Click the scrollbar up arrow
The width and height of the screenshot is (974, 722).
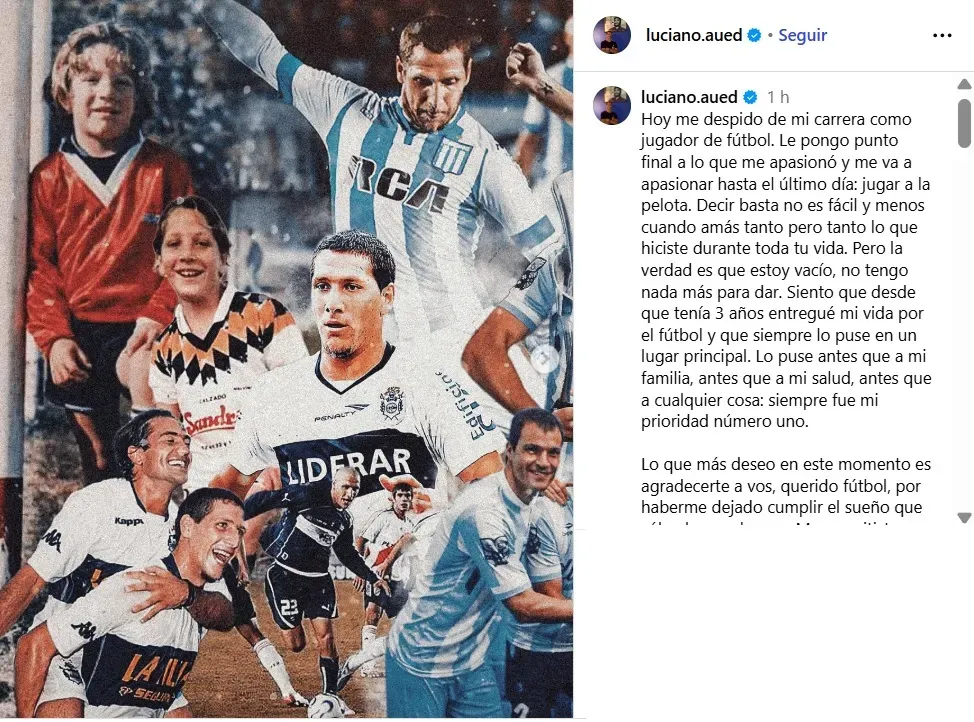tap(964, 84)
